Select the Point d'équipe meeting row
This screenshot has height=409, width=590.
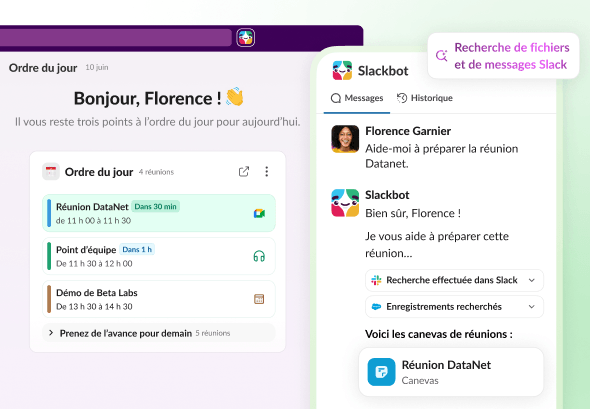pos(159,256)
